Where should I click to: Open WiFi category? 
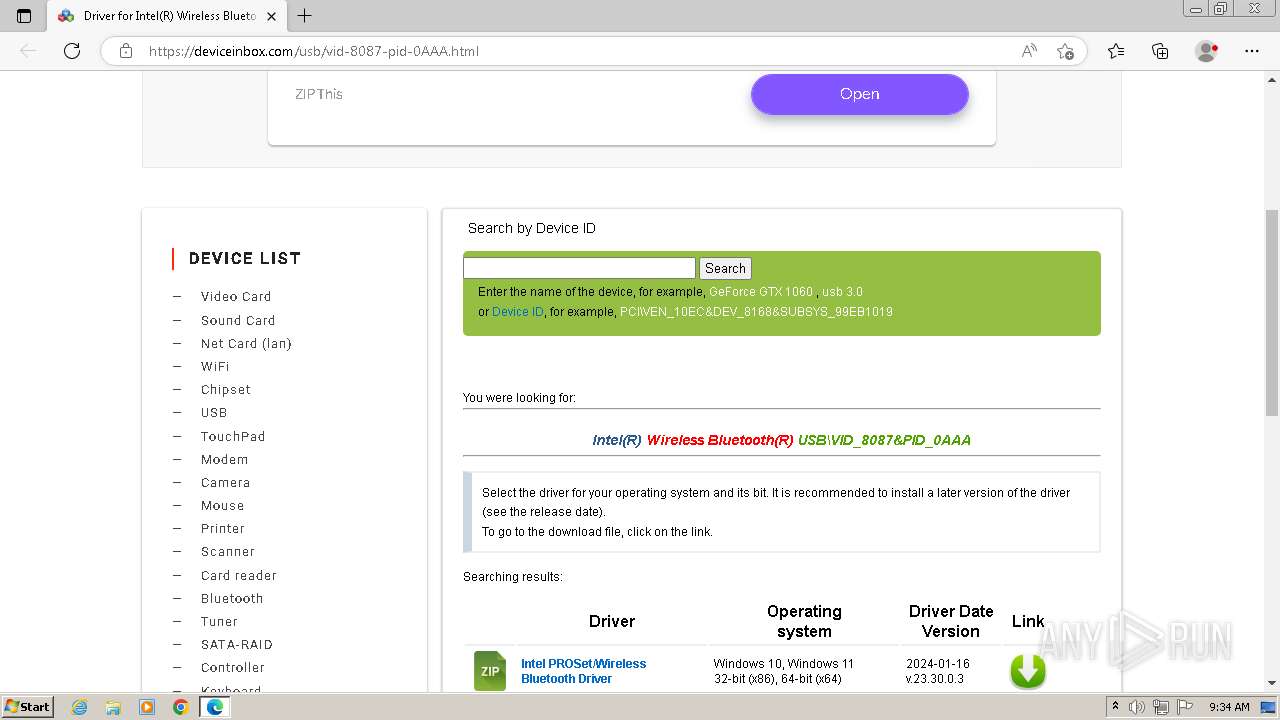point(215,366)
